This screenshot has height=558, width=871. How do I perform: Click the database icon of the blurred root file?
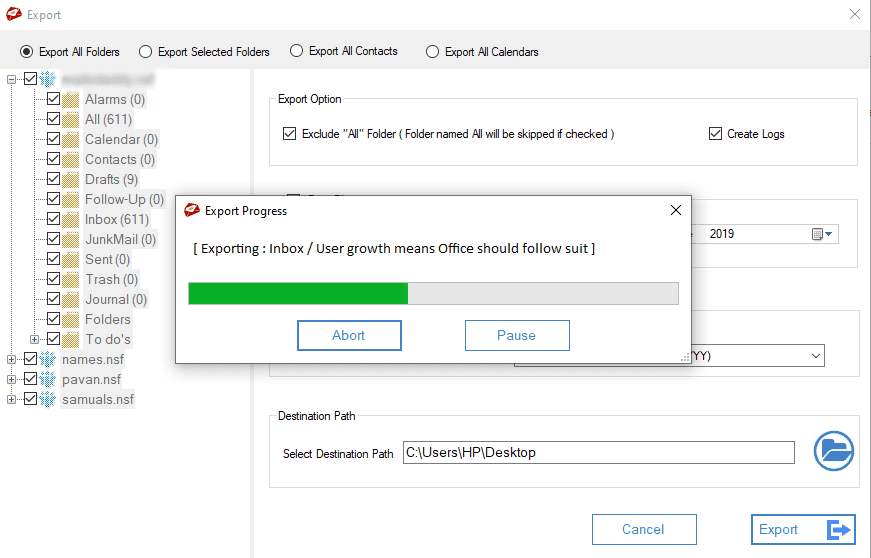48,79
